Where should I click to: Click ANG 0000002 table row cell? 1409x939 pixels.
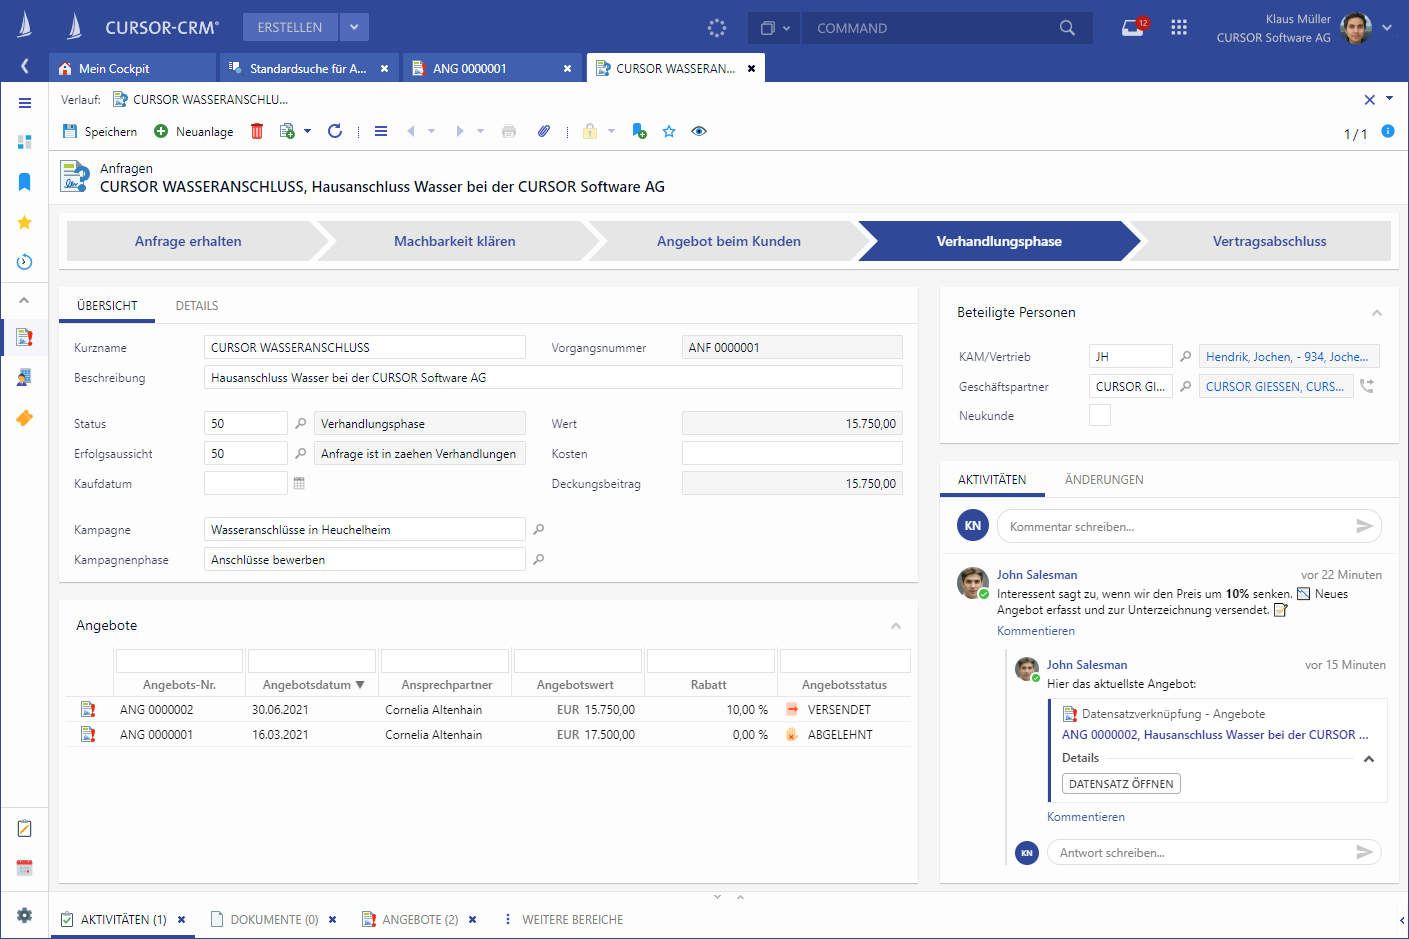click(x=156, y=709)
